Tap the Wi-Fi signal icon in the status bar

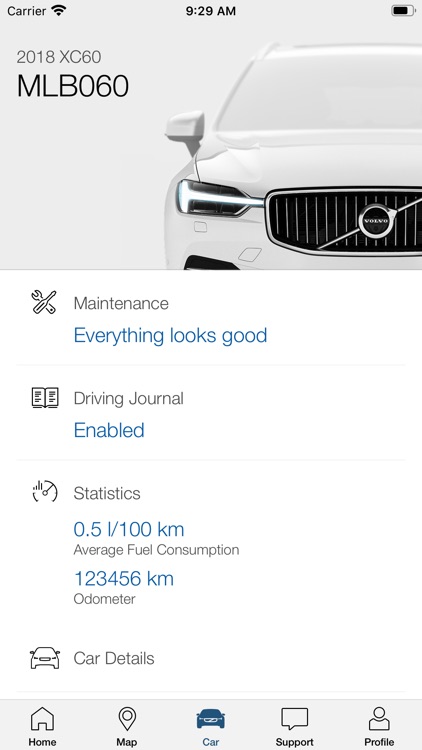(59, 11)
